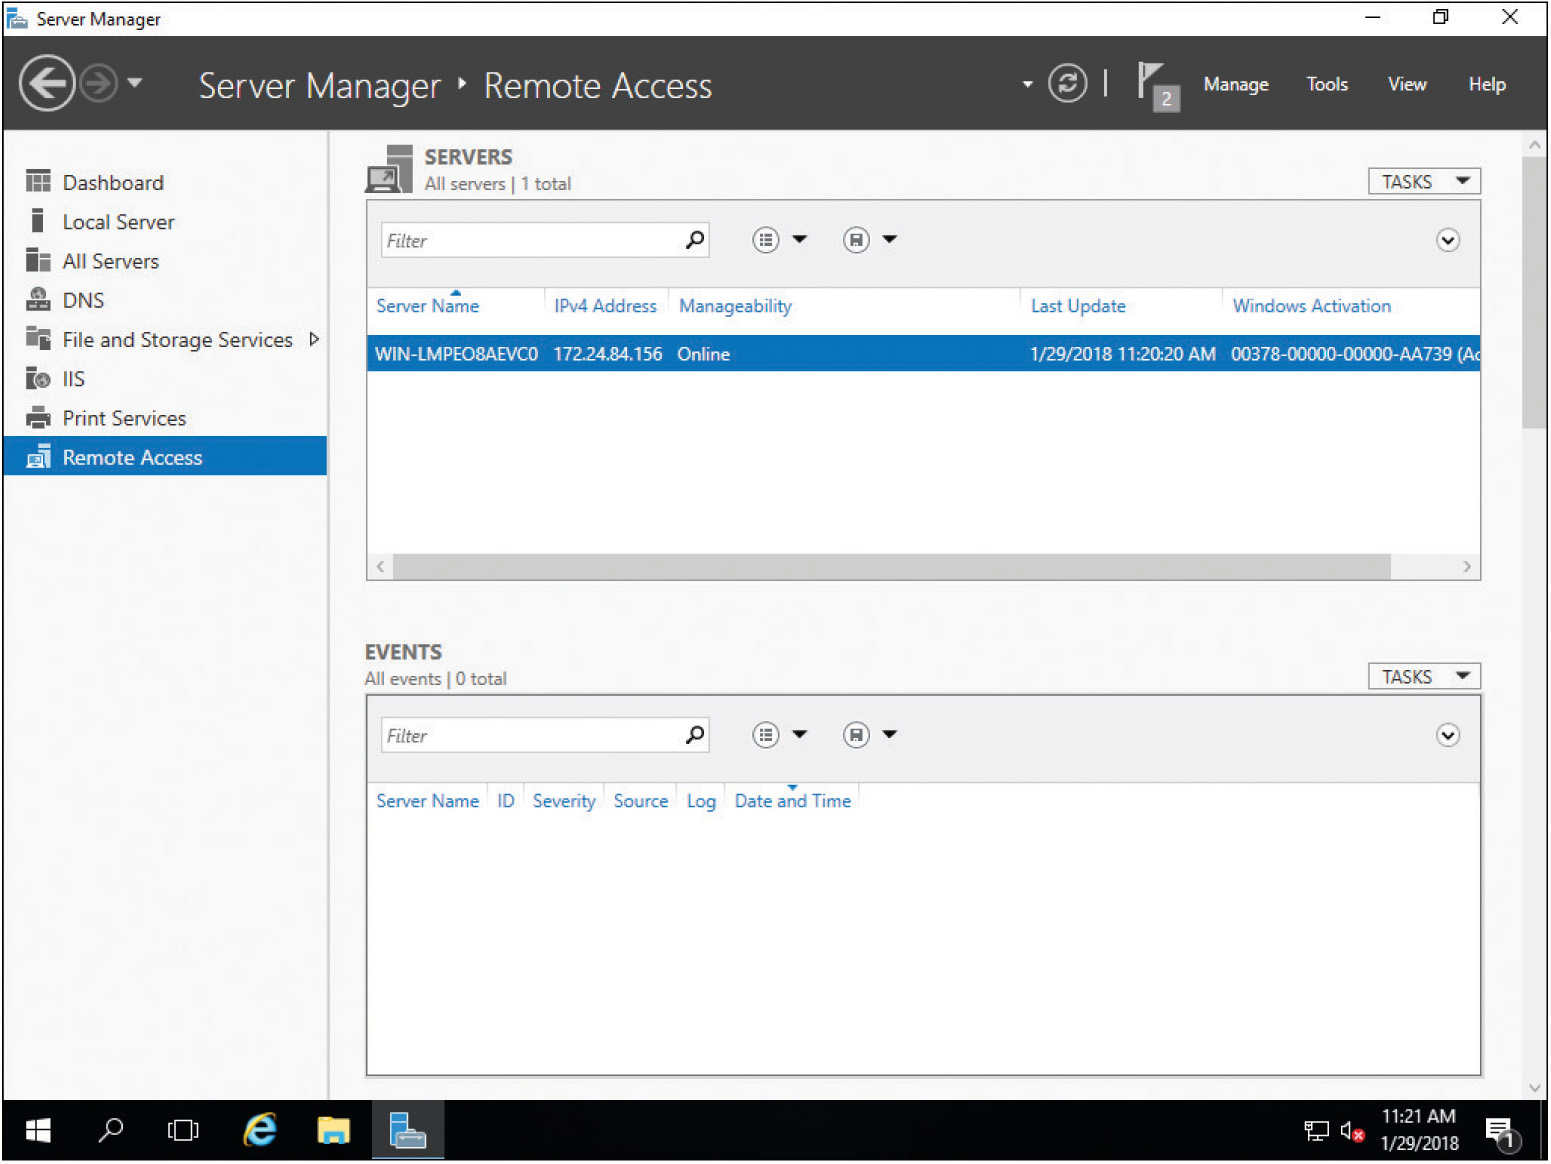Sort by IPv4 Address column
Viewport: 1551px width, 1164px height.
click(x=605, y=306)
